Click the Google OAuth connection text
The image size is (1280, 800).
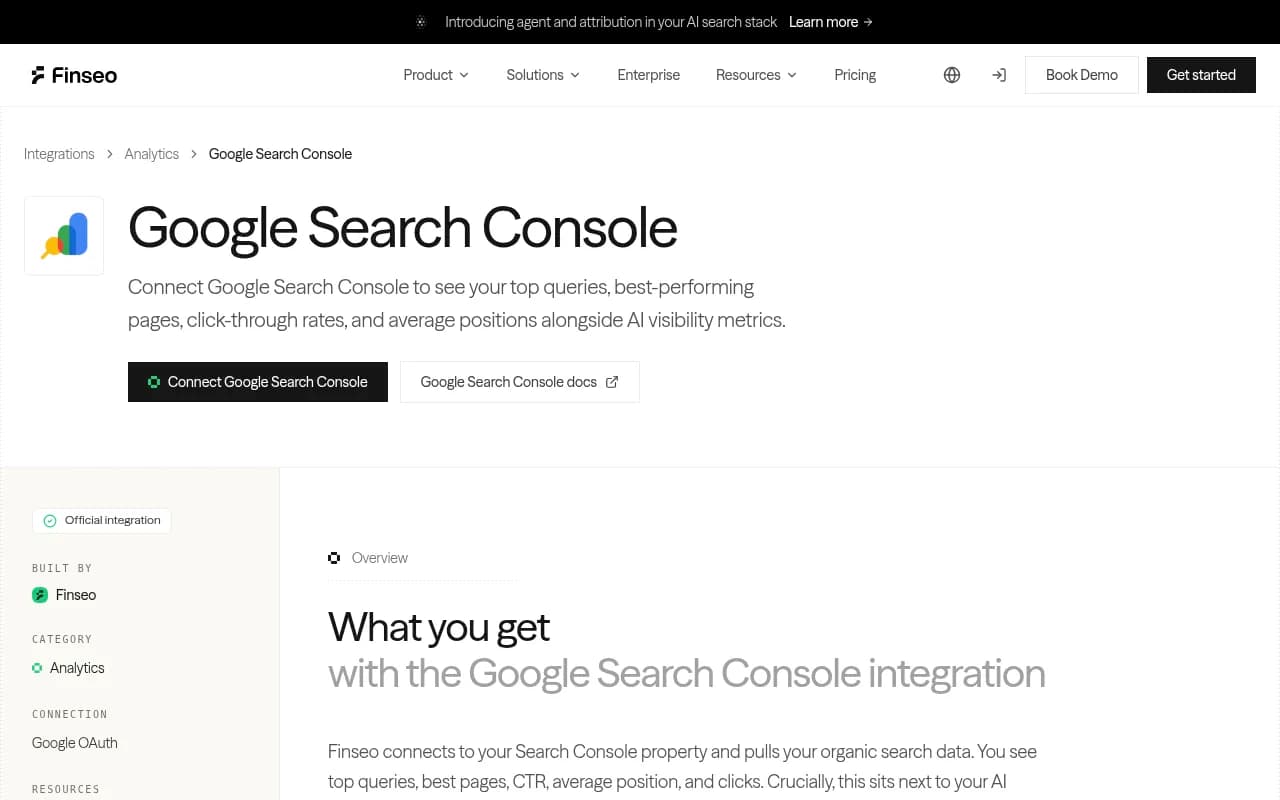tap(75, 743)
